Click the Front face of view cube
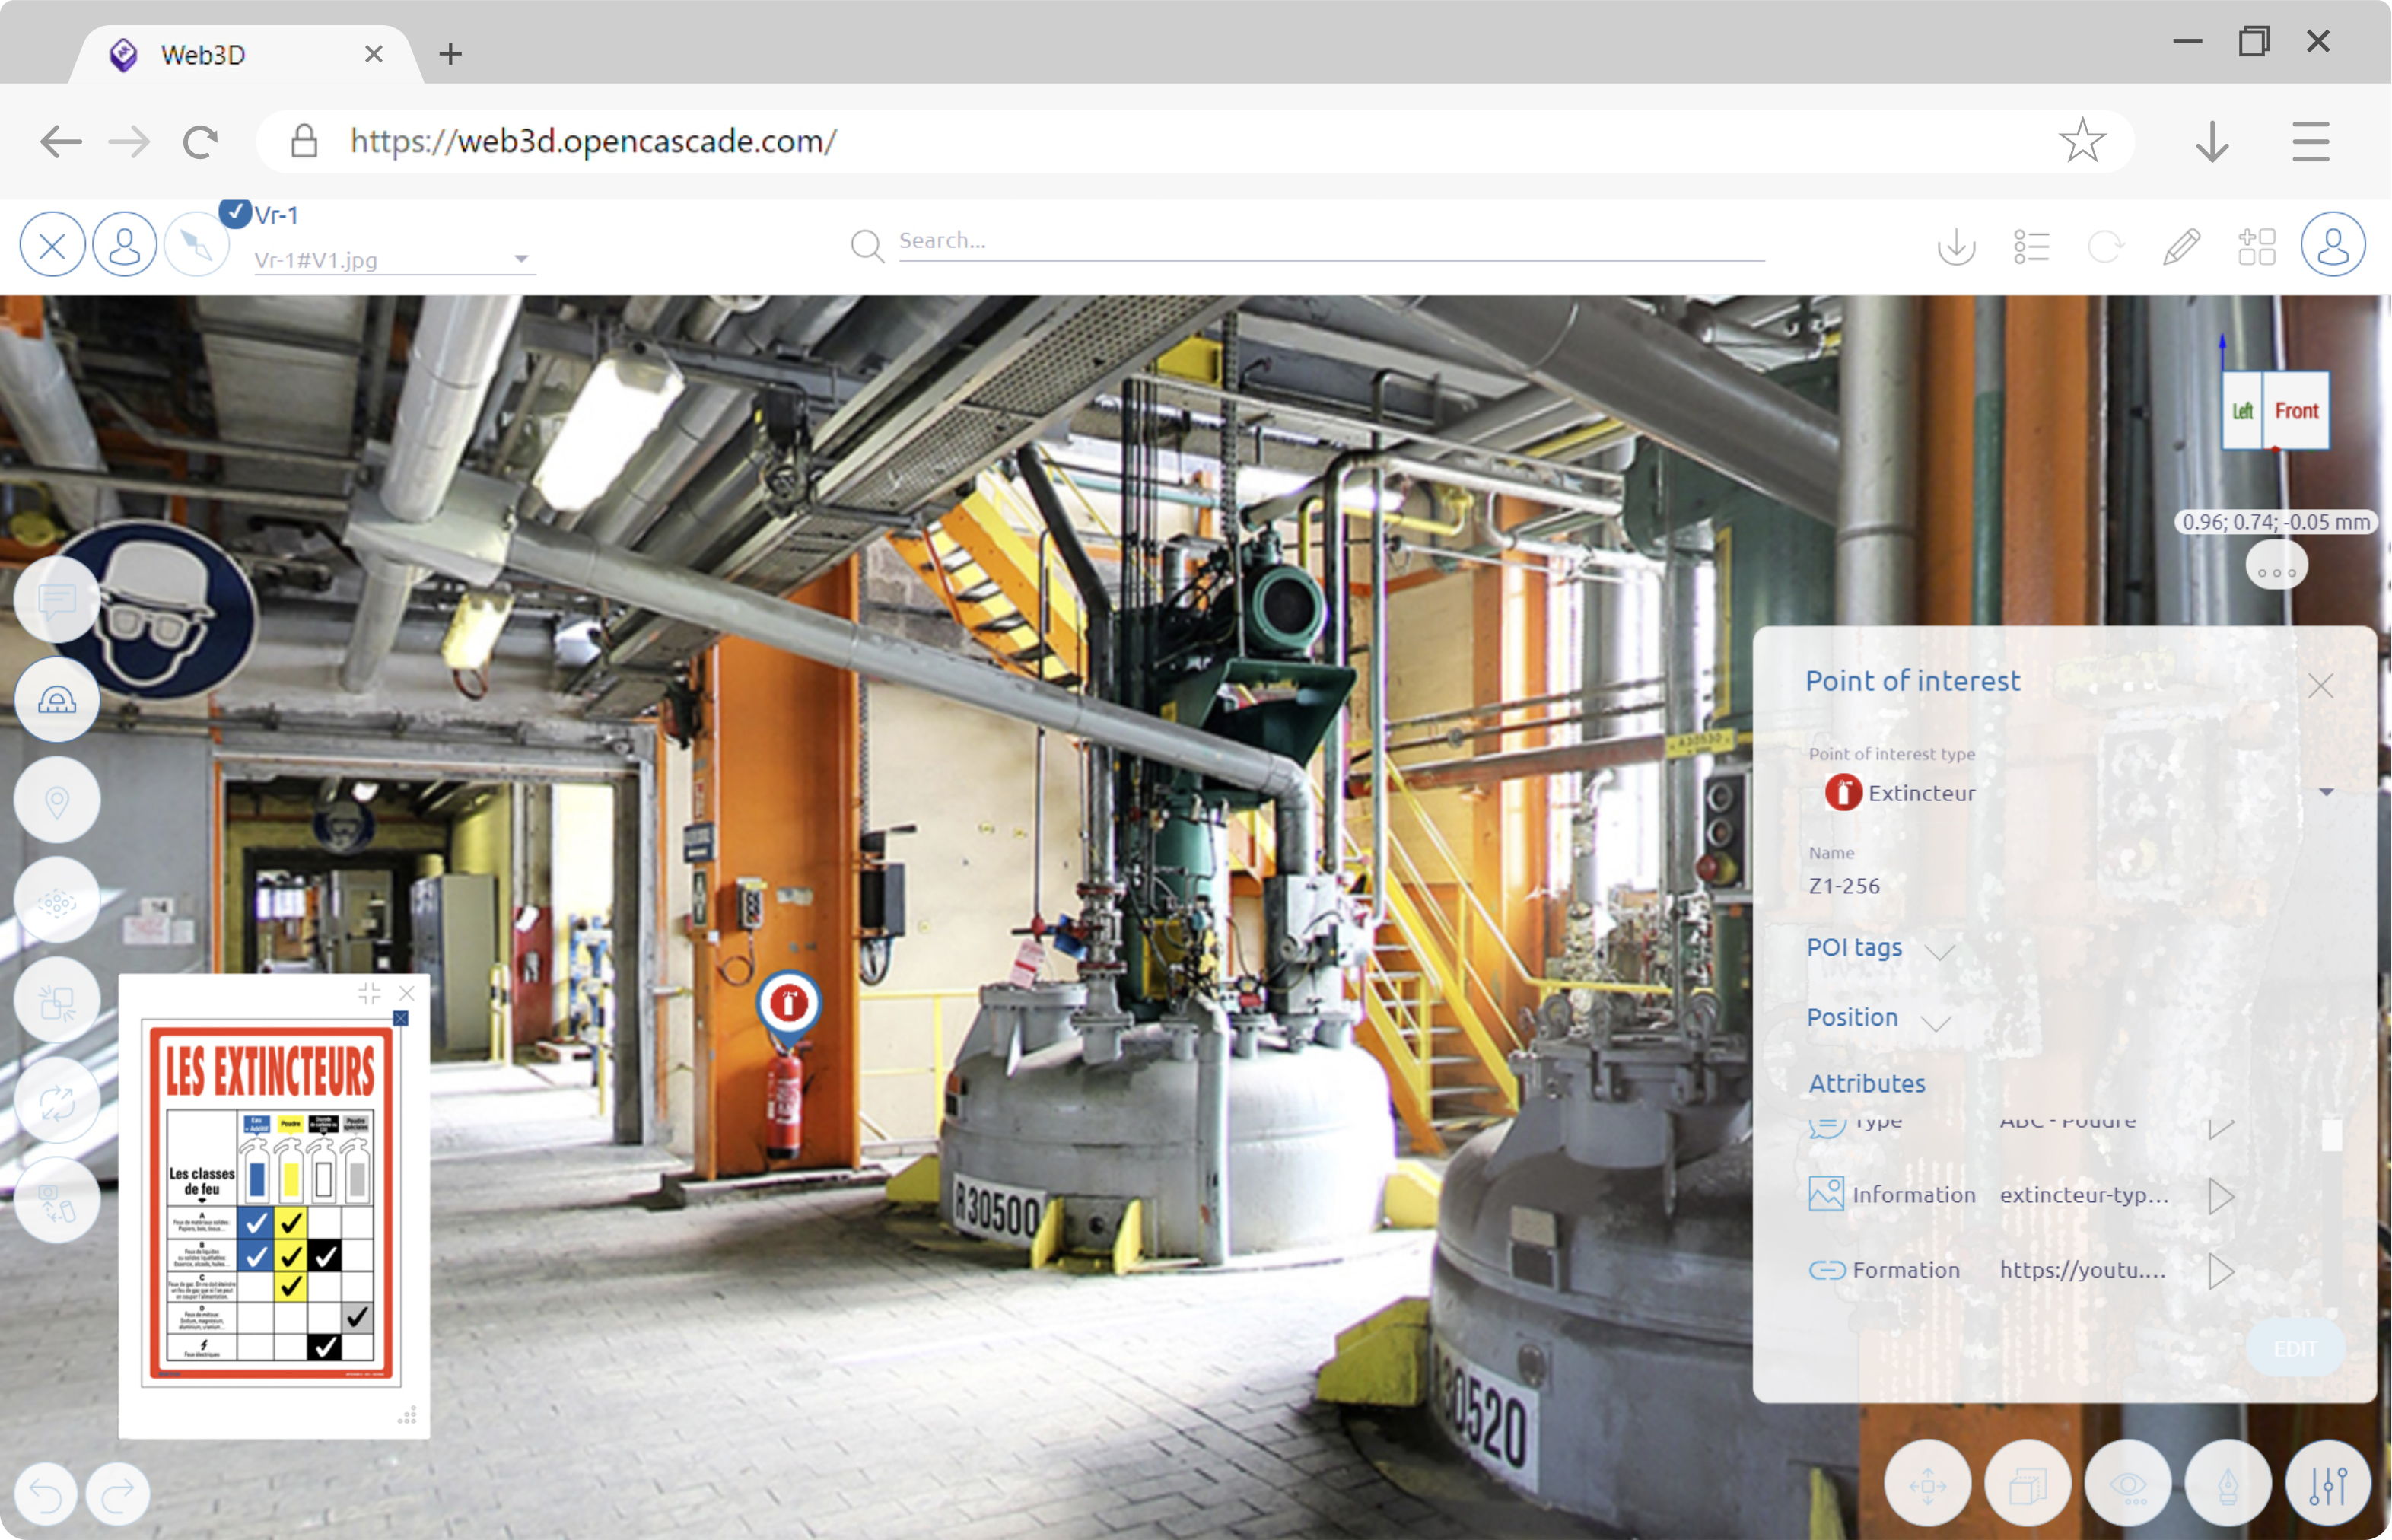This screenshot has height=1540, width=2392. [2296, 411]
